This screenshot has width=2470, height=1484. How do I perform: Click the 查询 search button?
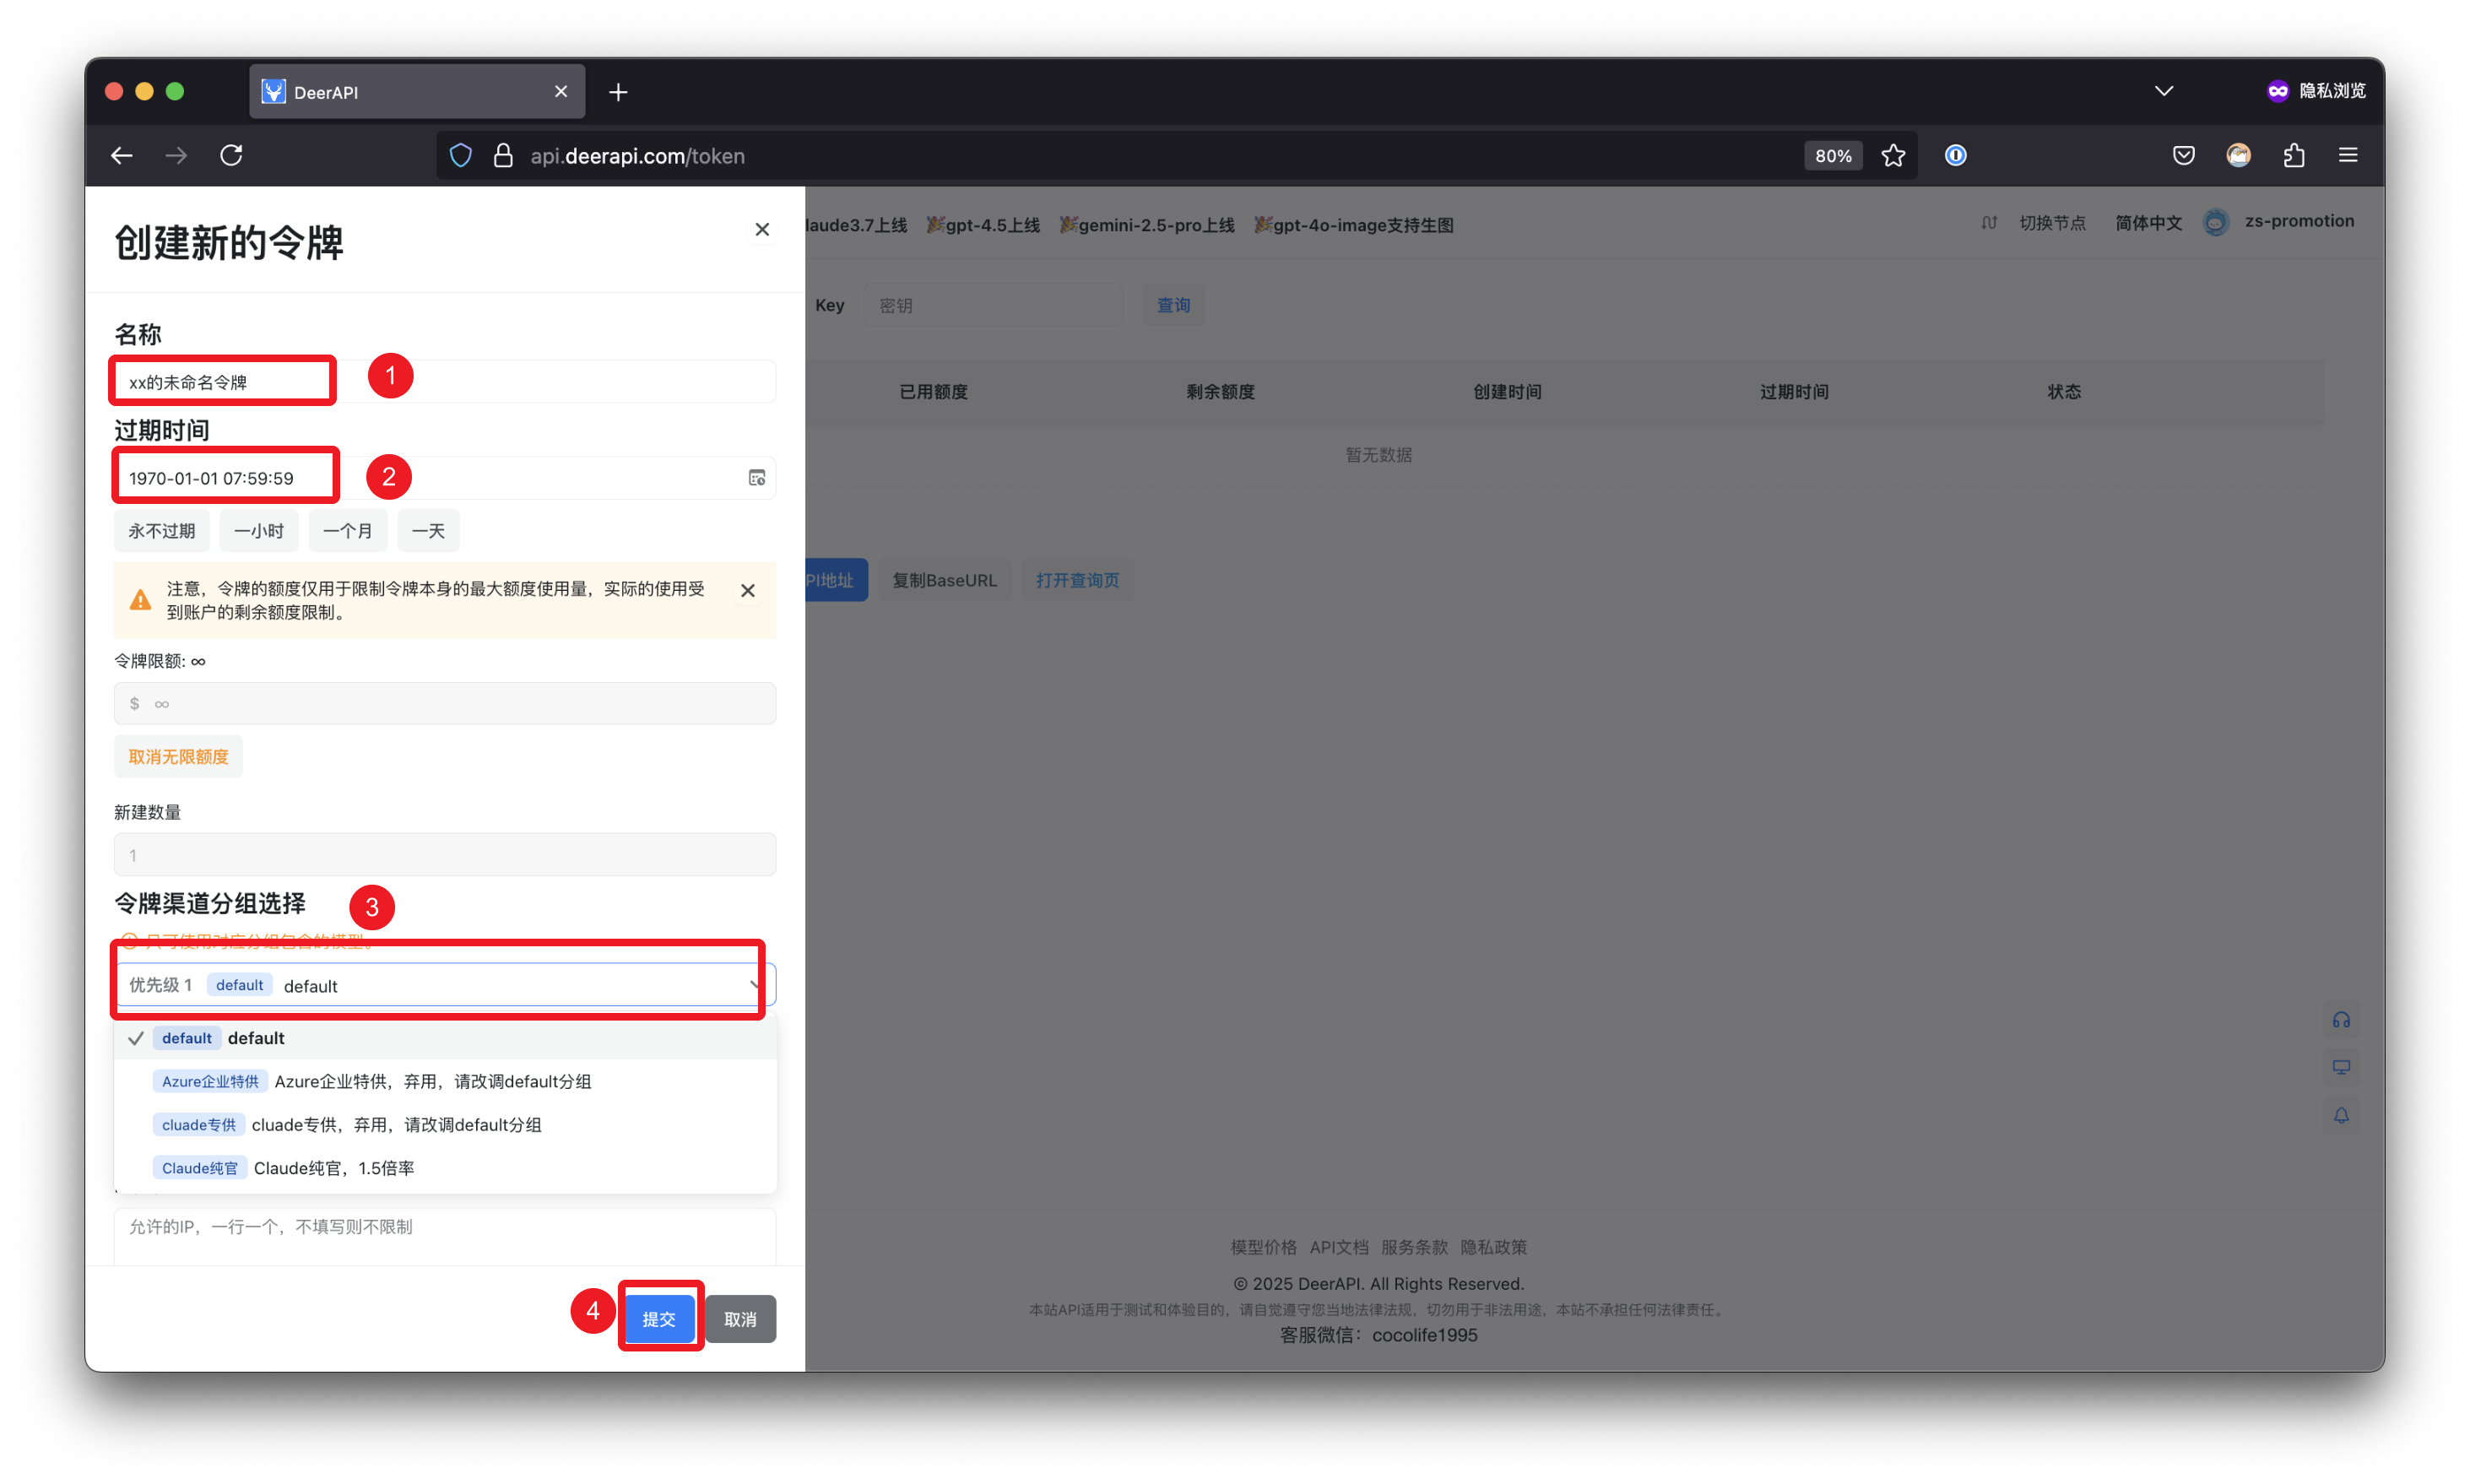pos(1174,305)
